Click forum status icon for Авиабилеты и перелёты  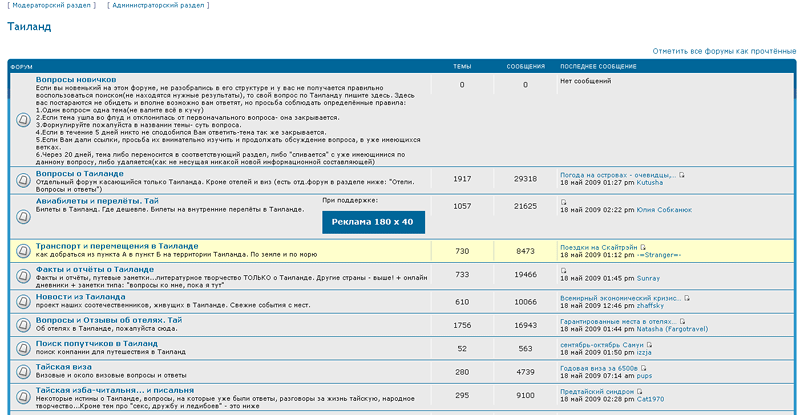click(23, 216)
